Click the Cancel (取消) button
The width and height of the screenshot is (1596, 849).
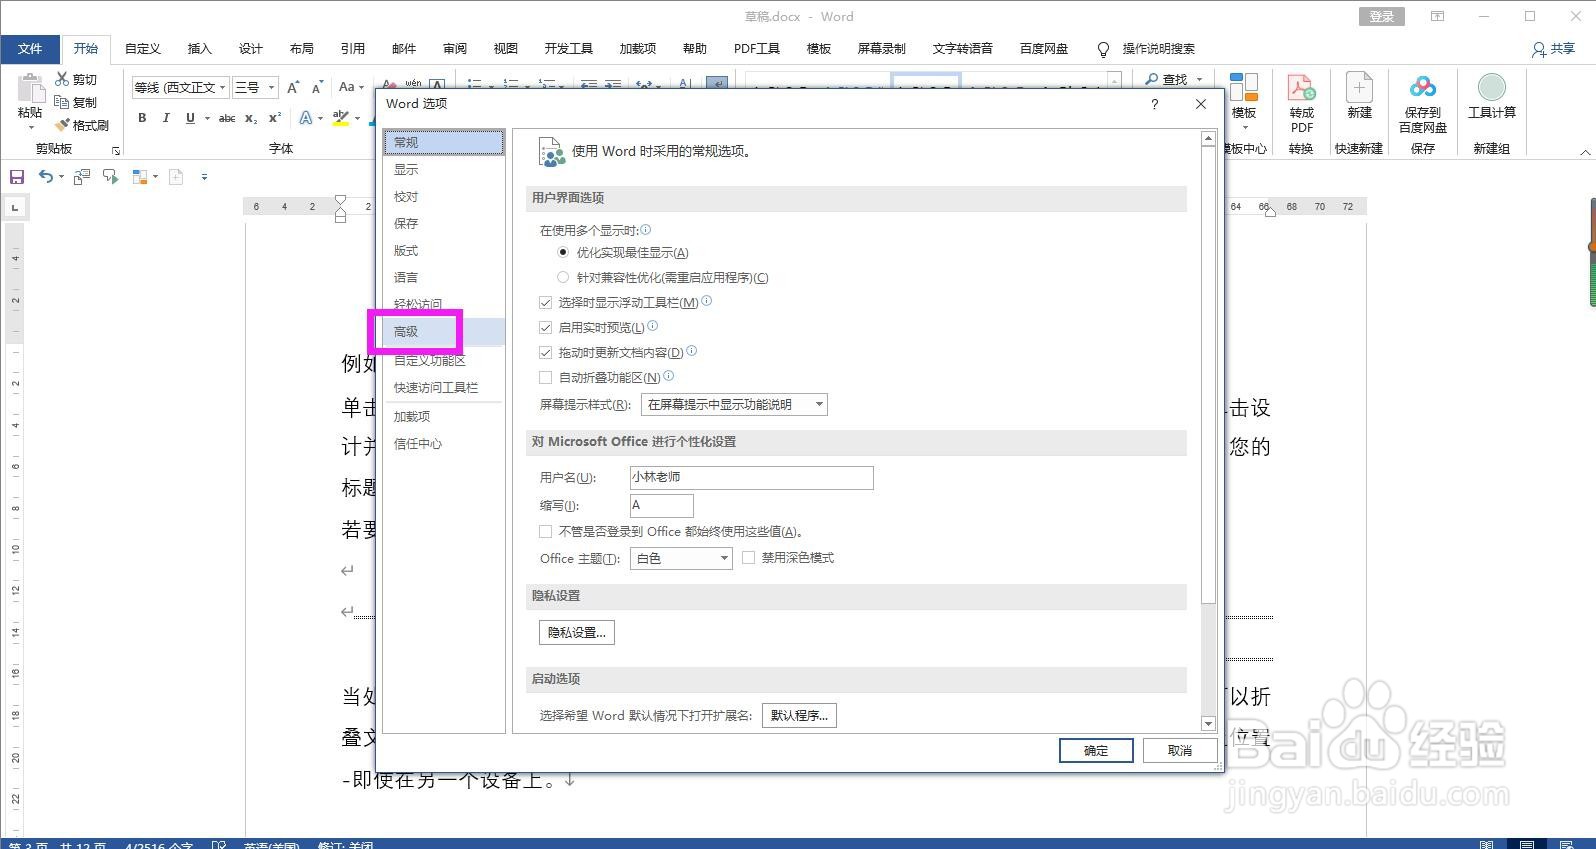pos(1180,750)
